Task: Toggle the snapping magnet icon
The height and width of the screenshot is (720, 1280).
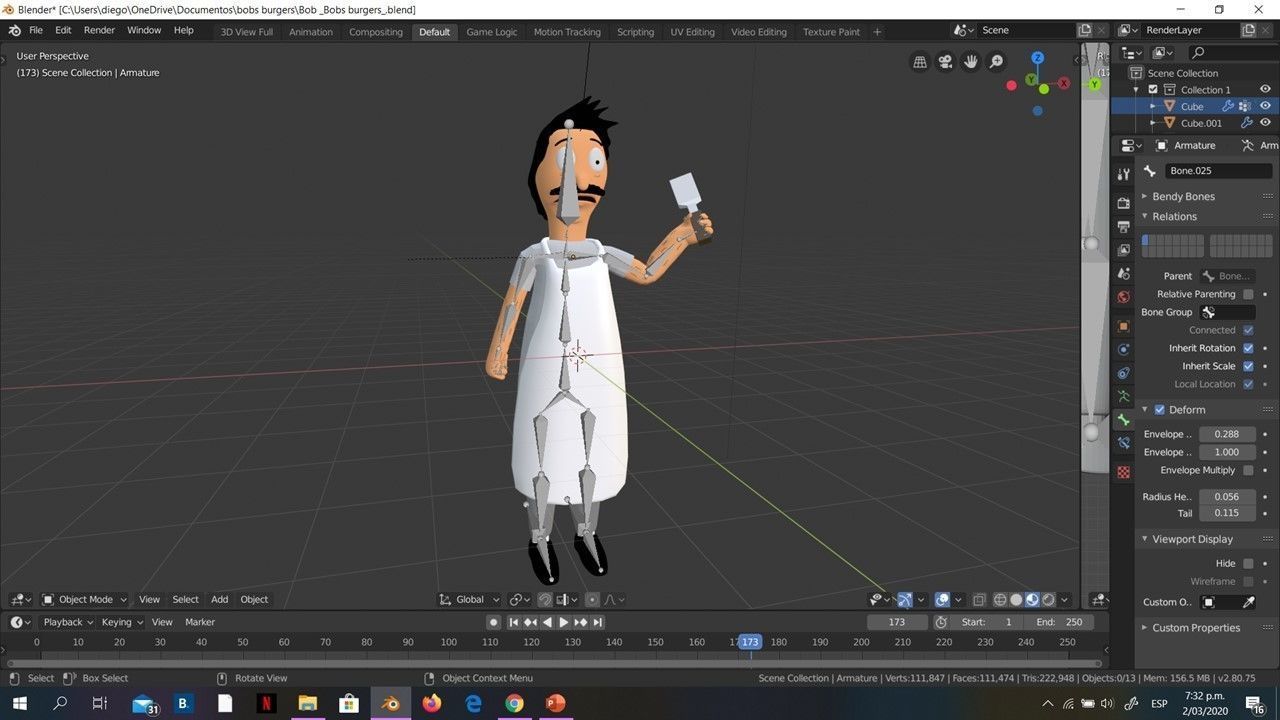Action: pos(545,600)
